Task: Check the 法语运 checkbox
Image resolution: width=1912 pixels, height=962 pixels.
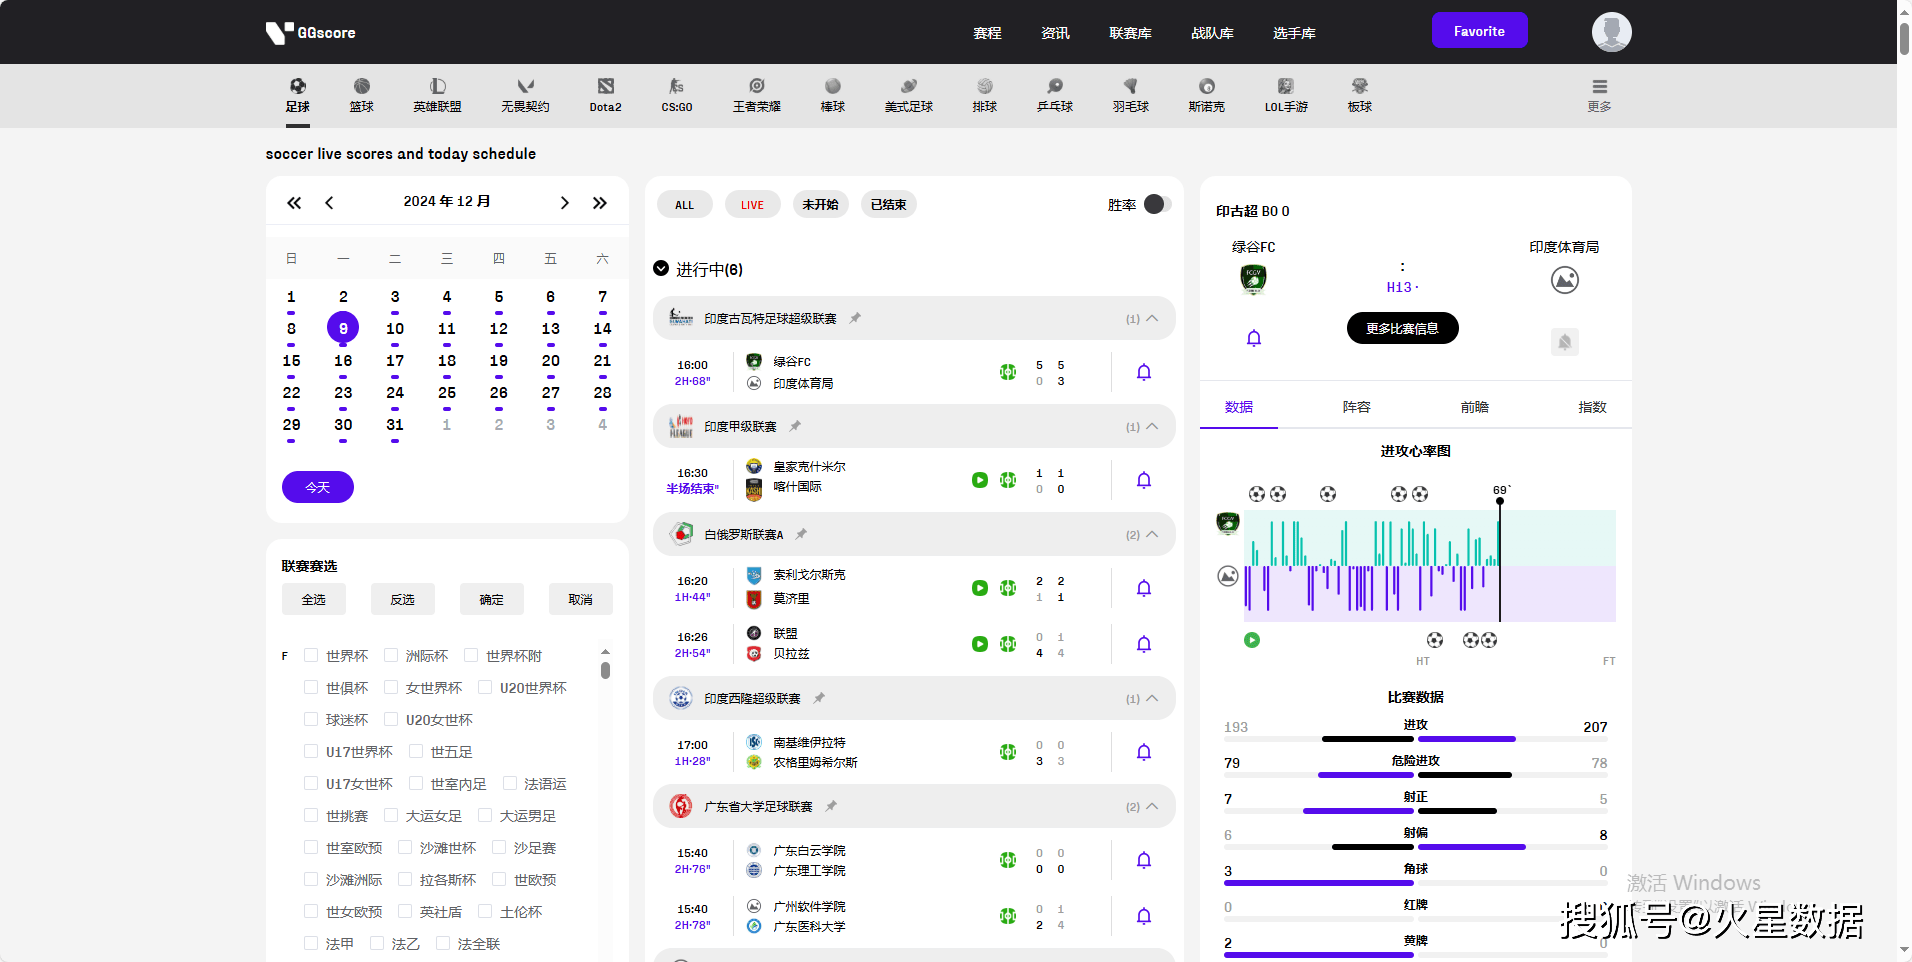Action: 510,784
